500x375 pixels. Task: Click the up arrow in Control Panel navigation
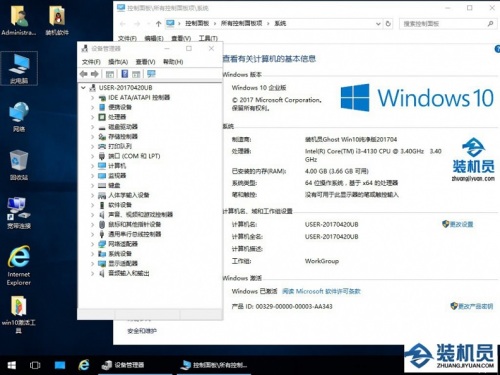coord(158,24)
